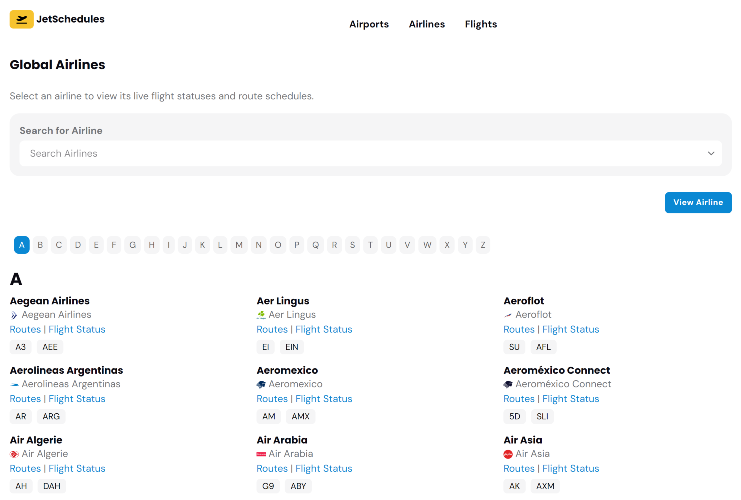Show airlines starting with M
This screenshot has width=741, height=500.
tap(239, 245)
